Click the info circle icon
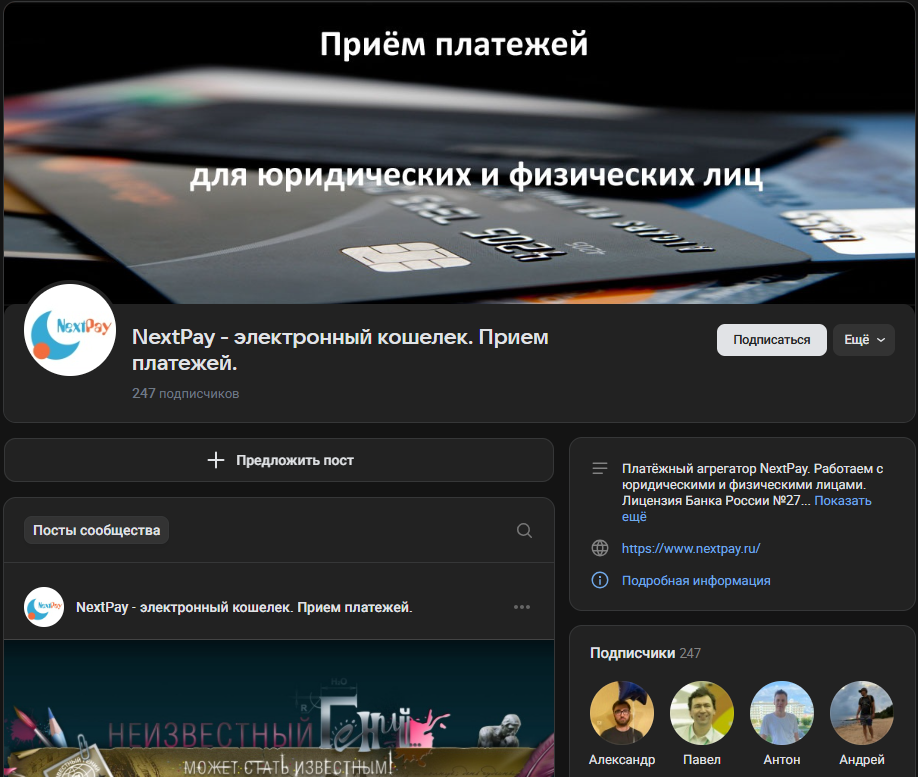 tap(600, 580)
